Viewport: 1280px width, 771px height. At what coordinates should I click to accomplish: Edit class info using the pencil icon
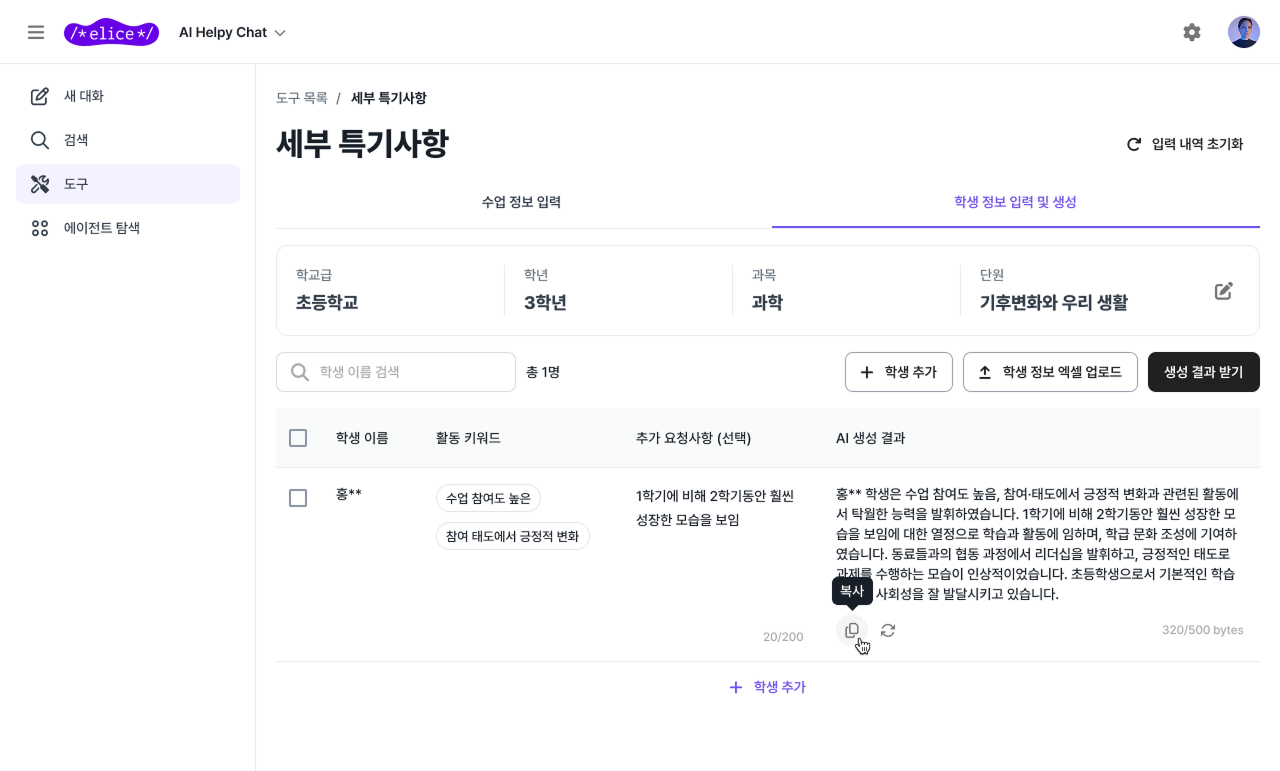pyautogui.click(x=1223, y=290)
